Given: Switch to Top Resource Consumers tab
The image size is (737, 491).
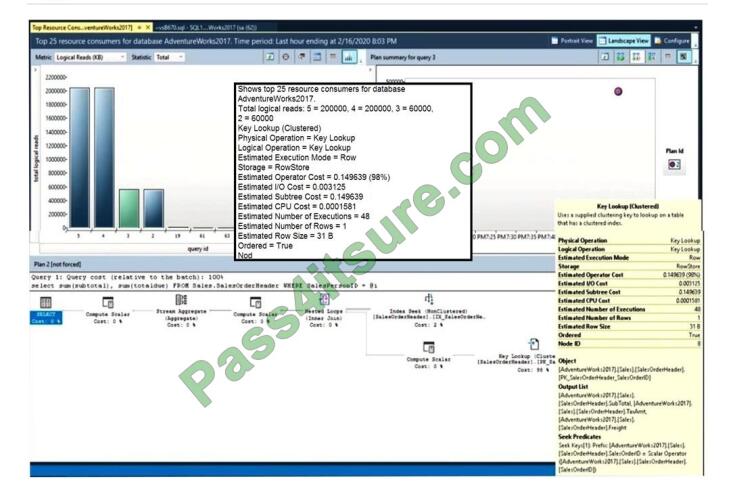Looking at the screenshot, I should 82,27.
